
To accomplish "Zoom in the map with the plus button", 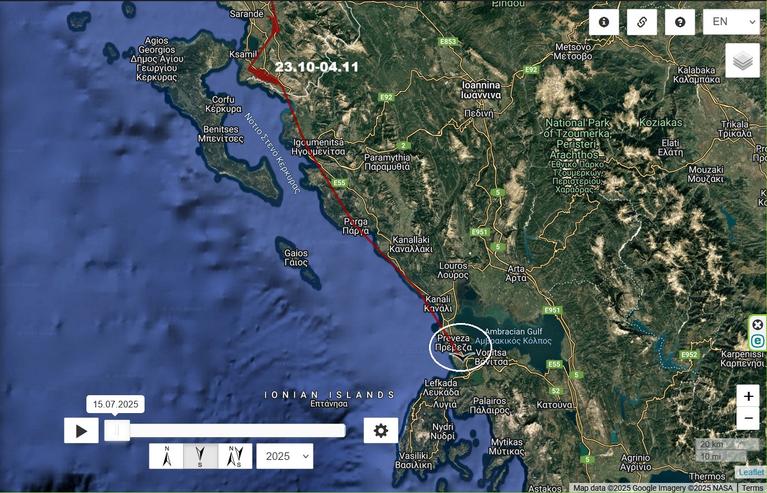I will click(748, 396).
